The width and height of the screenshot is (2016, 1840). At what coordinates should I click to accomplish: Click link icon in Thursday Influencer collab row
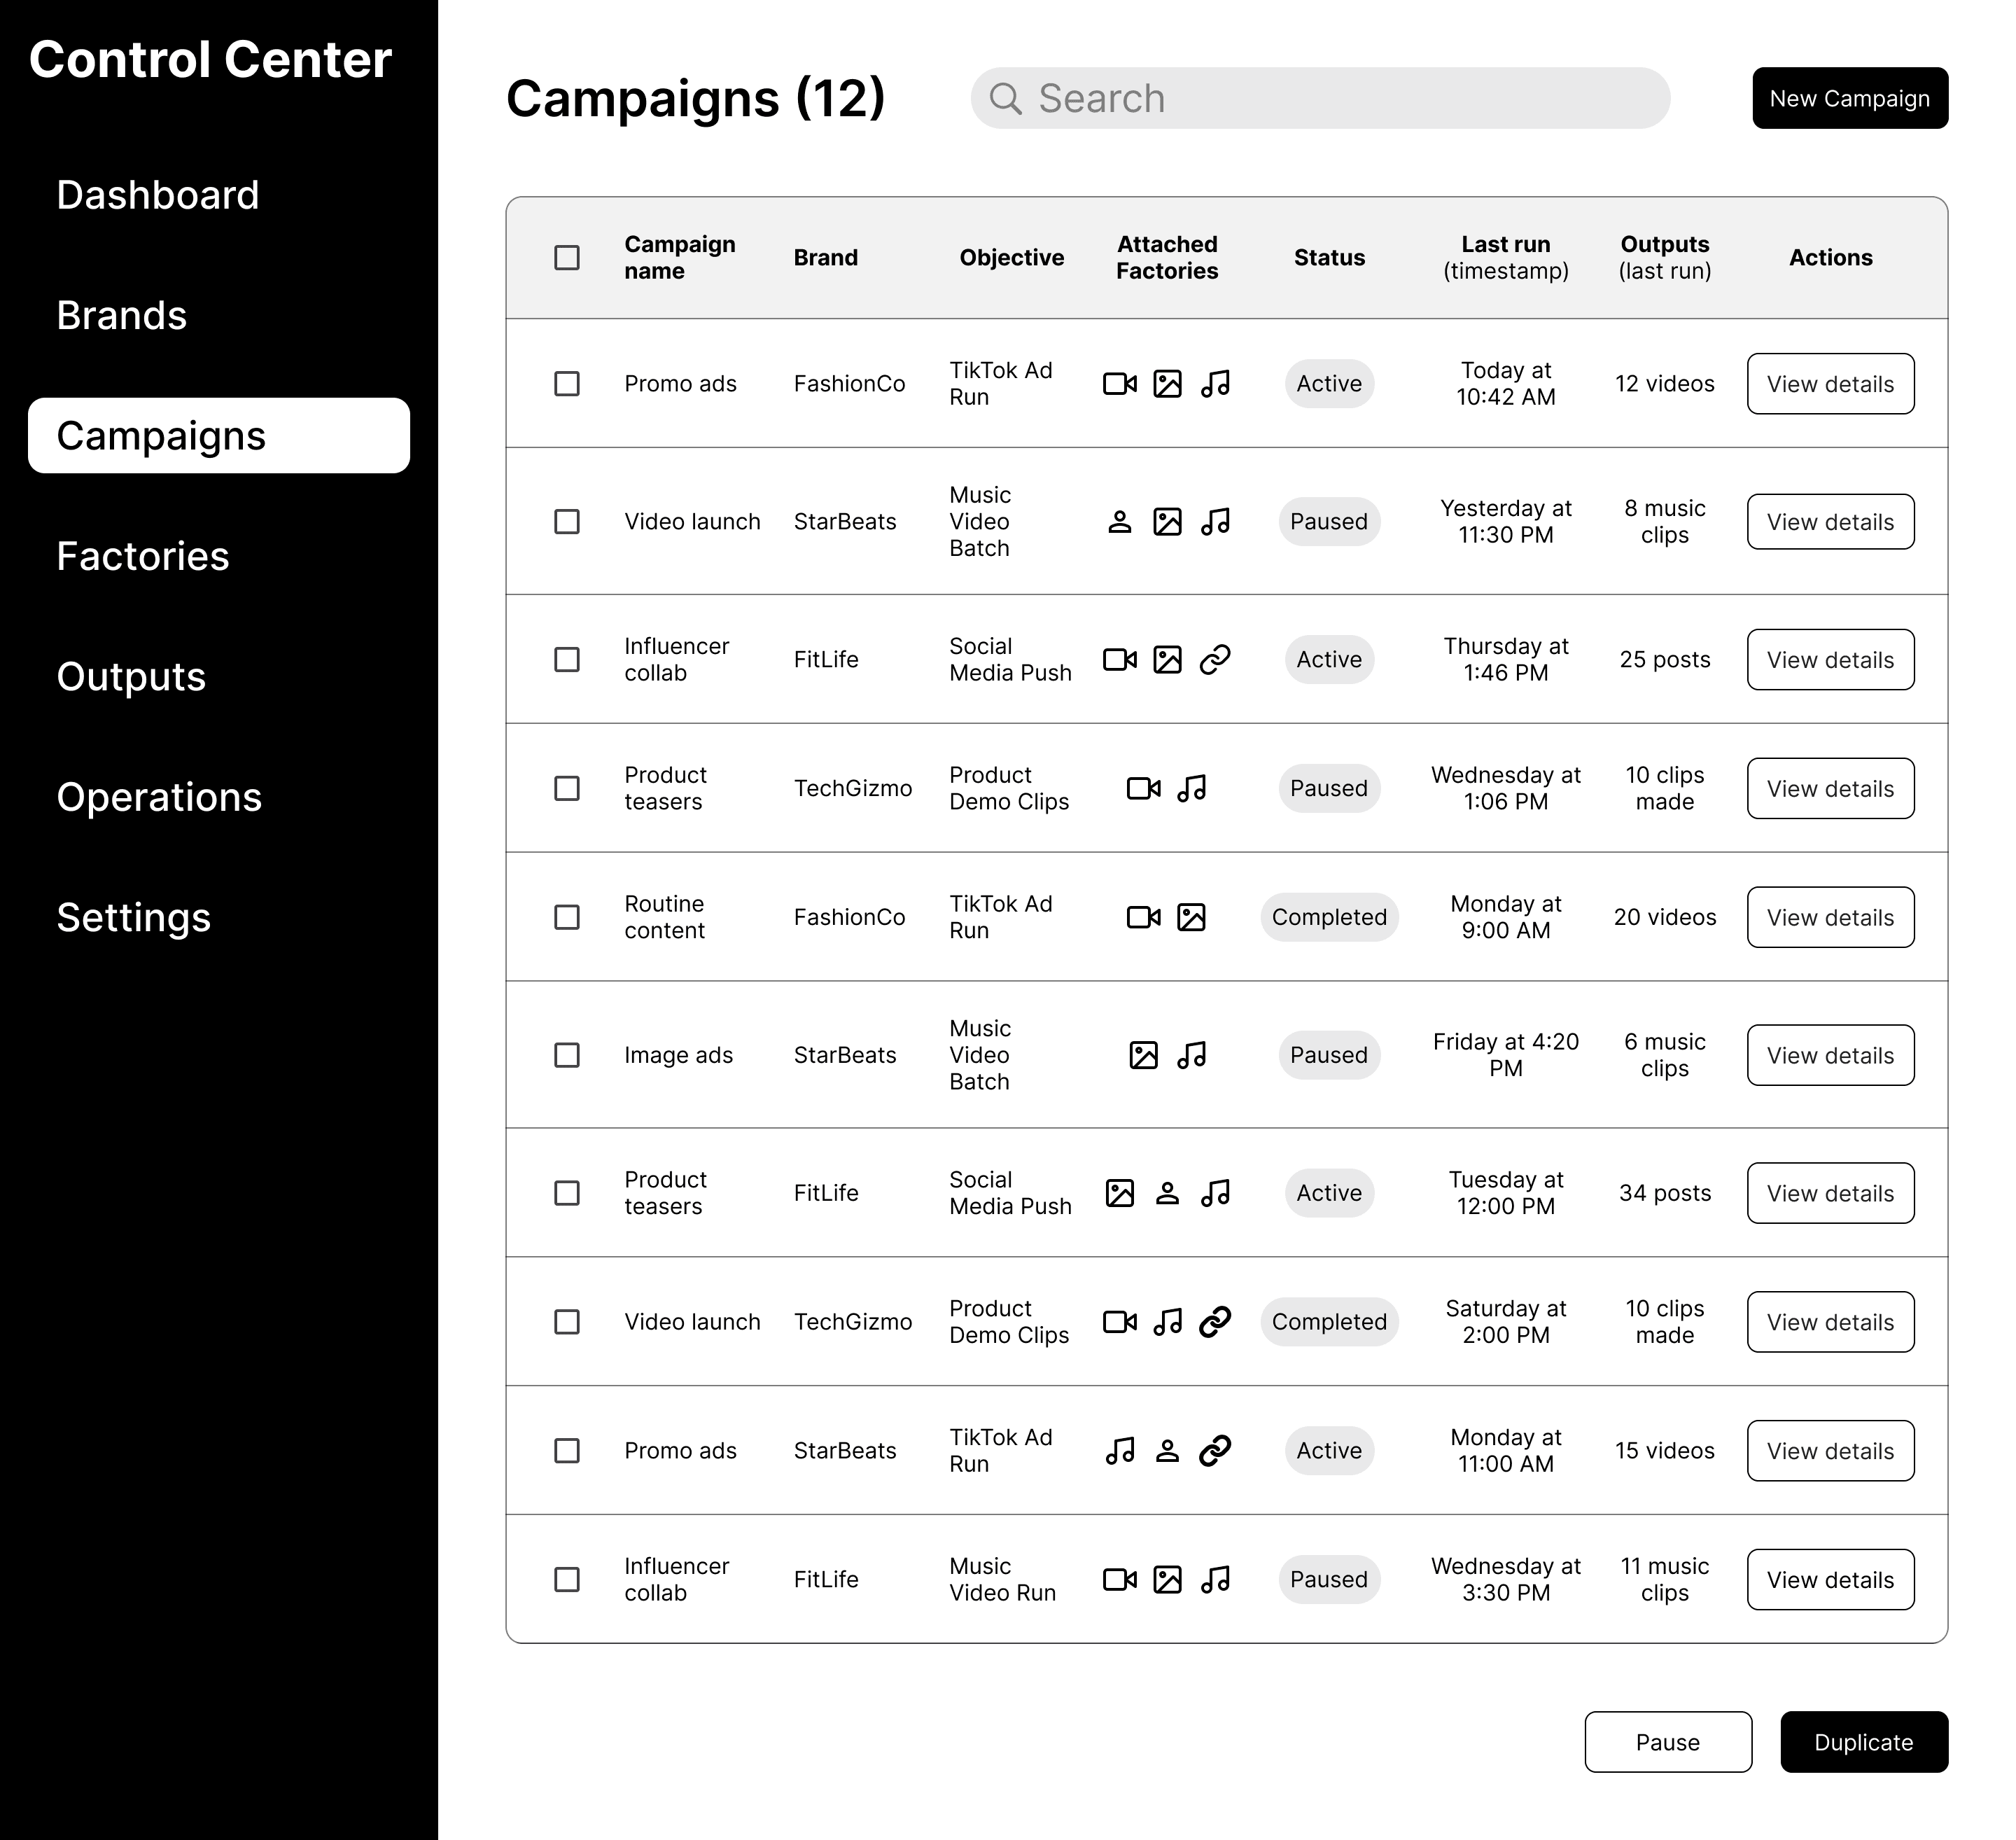tap(1214, 660)
